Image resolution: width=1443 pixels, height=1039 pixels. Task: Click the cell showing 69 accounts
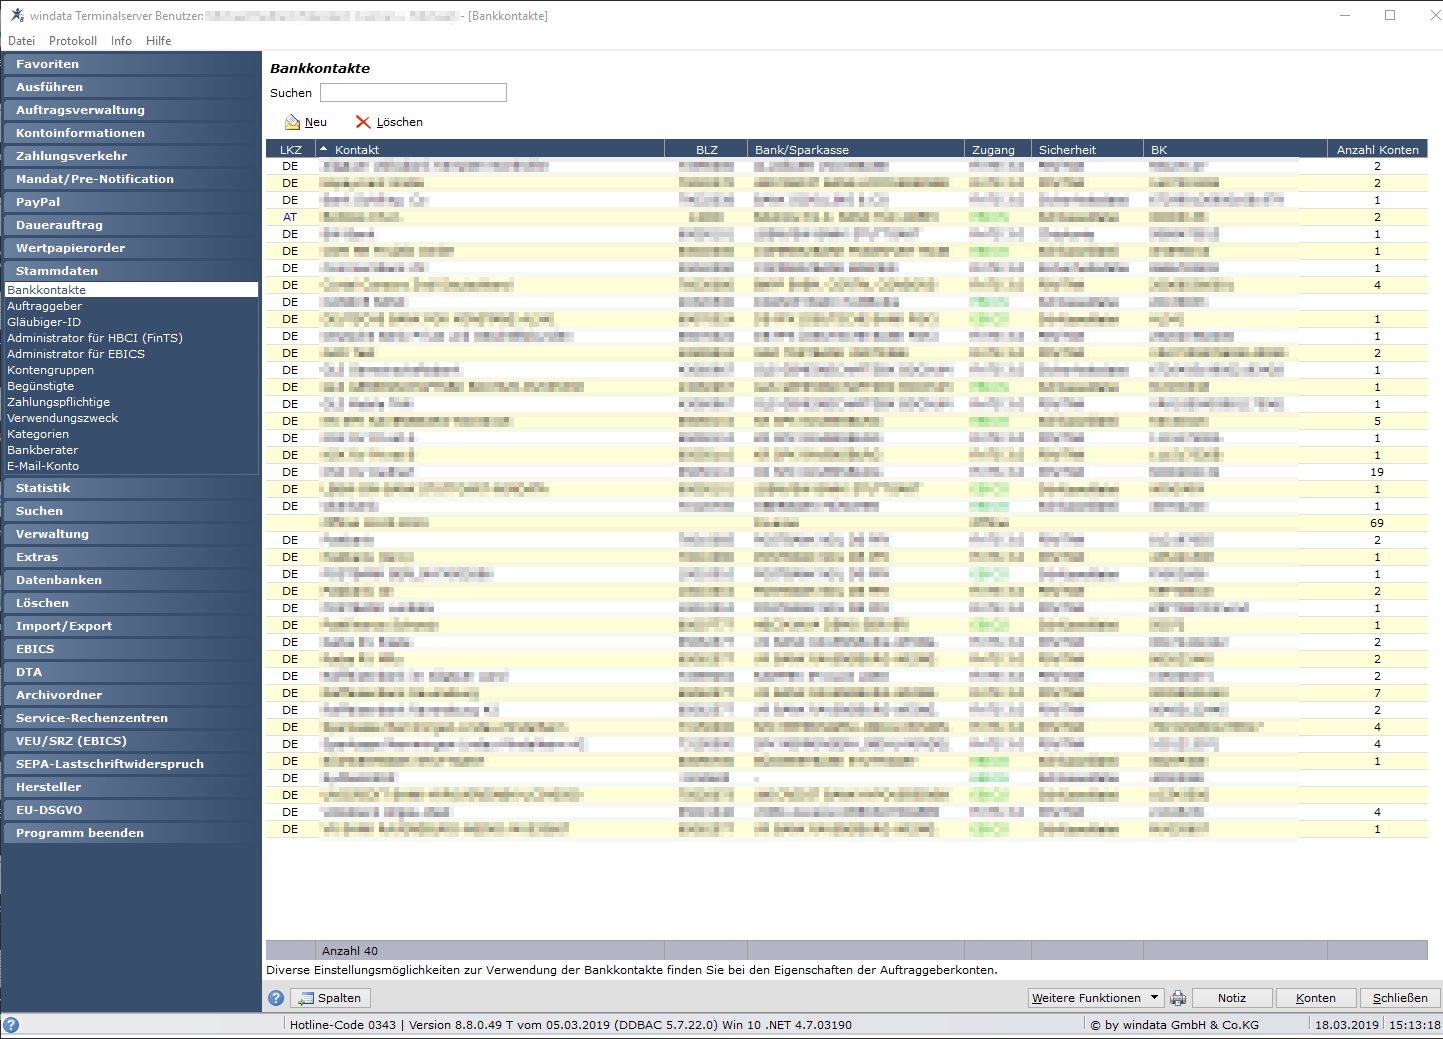[1377, 523]
